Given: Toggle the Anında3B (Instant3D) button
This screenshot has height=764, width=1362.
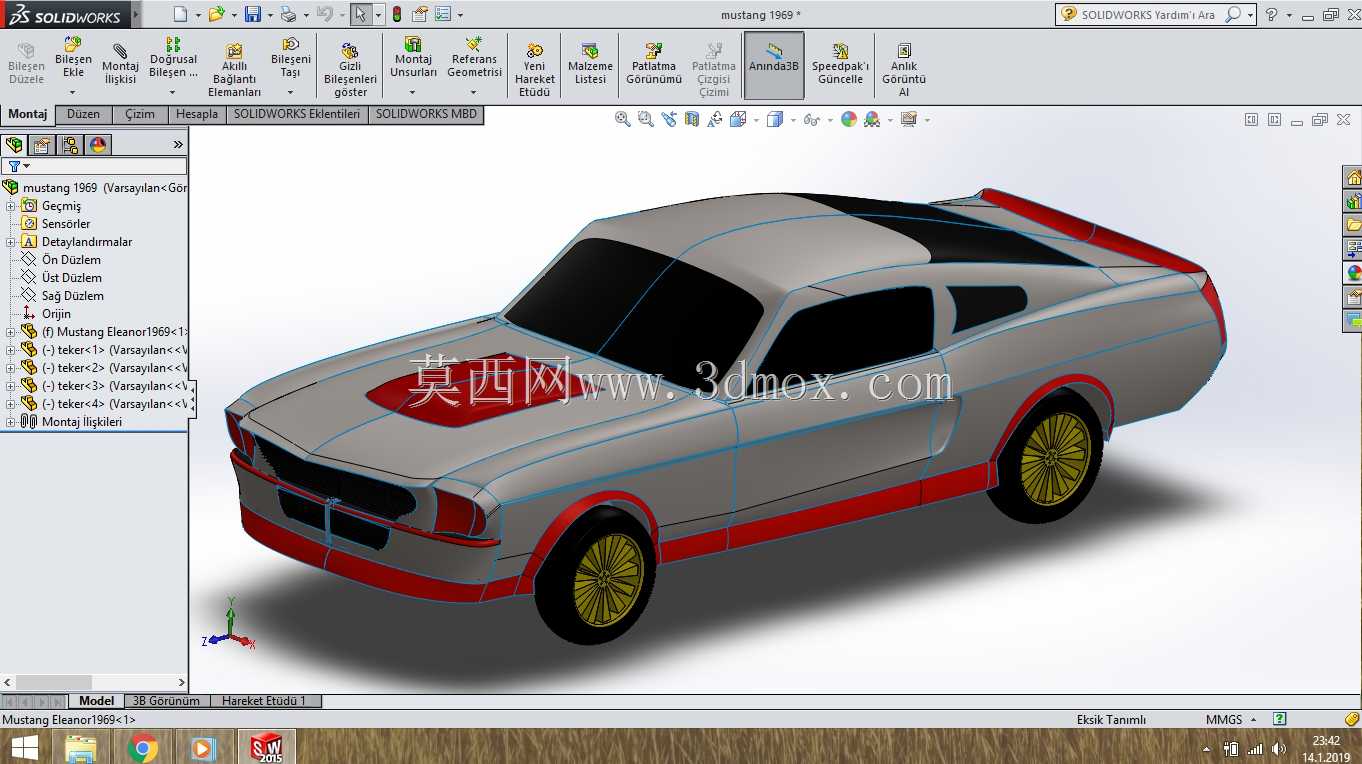Looking at the screenshot, I should coord(774,65).
